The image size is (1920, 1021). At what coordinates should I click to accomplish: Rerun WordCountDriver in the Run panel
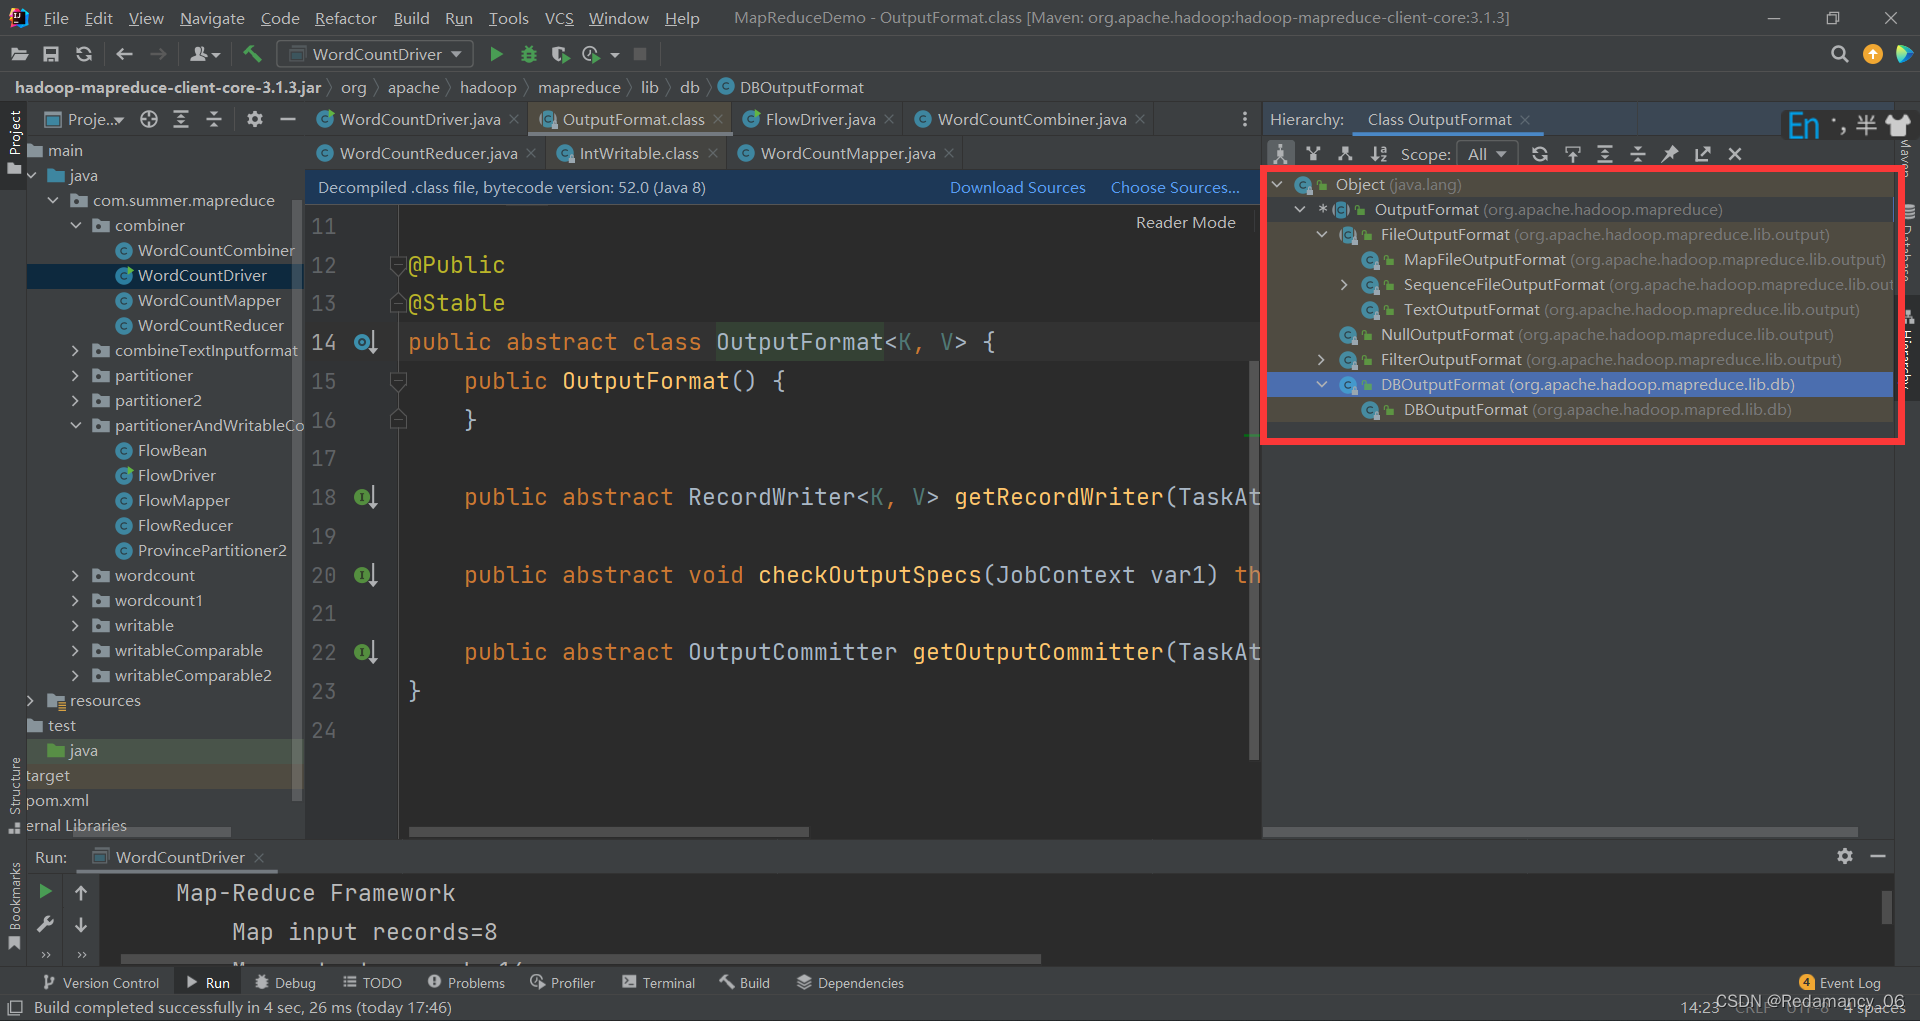(45, 891)
